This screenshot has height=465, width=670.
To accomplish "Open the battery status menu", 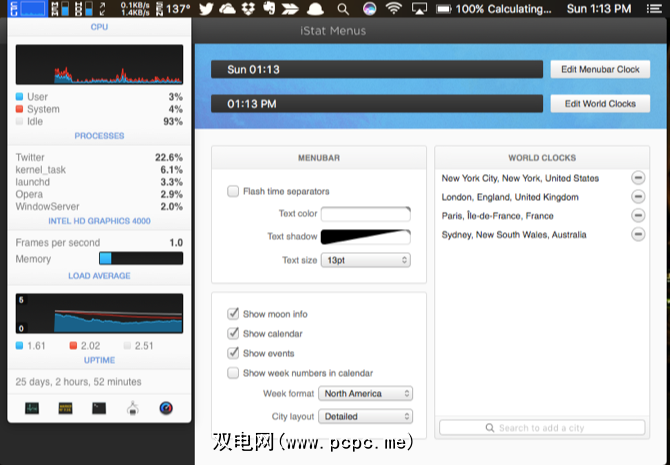I will [494, 9].
